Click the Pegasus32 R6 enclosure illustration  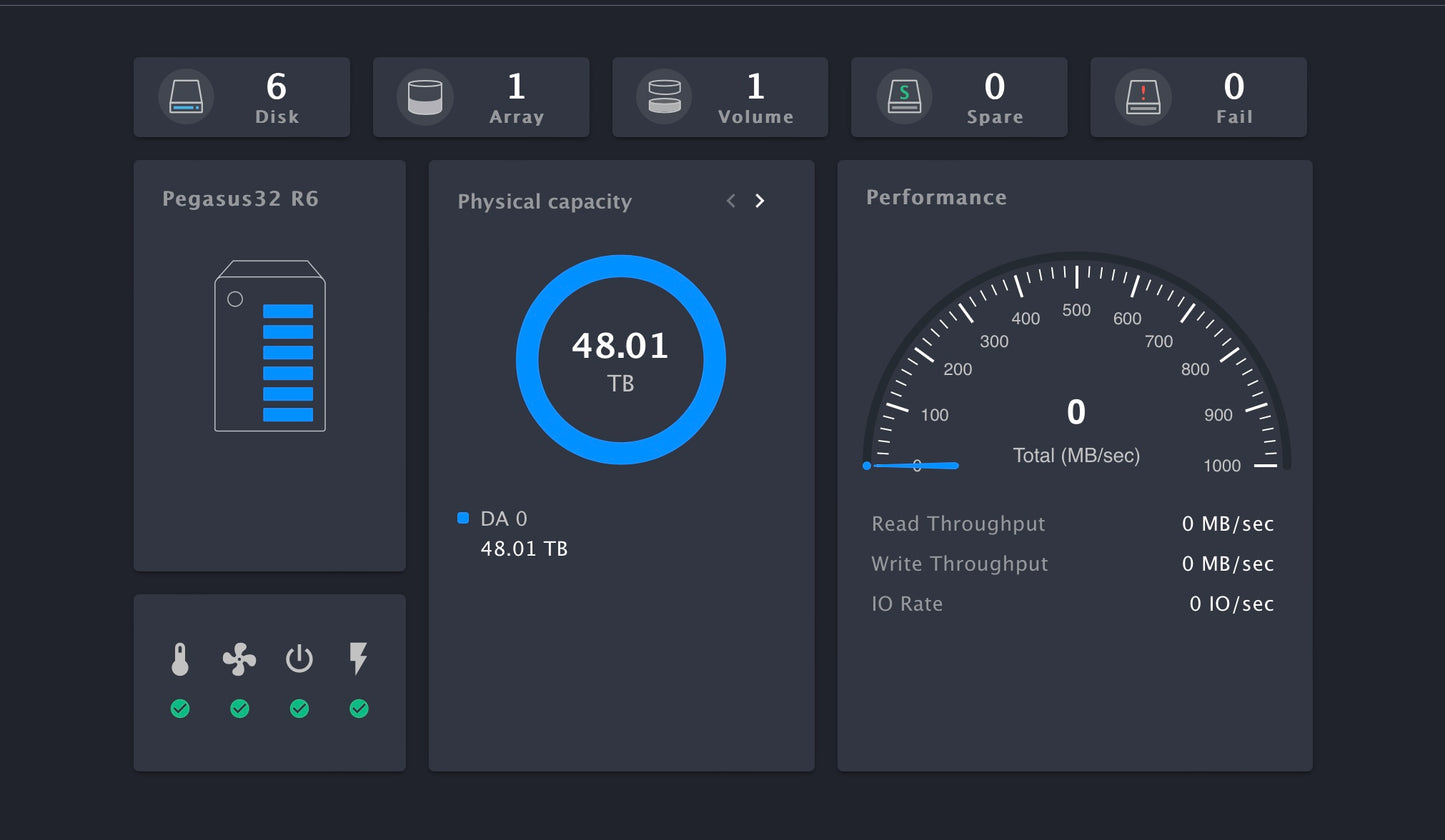[x=270, y=346]
